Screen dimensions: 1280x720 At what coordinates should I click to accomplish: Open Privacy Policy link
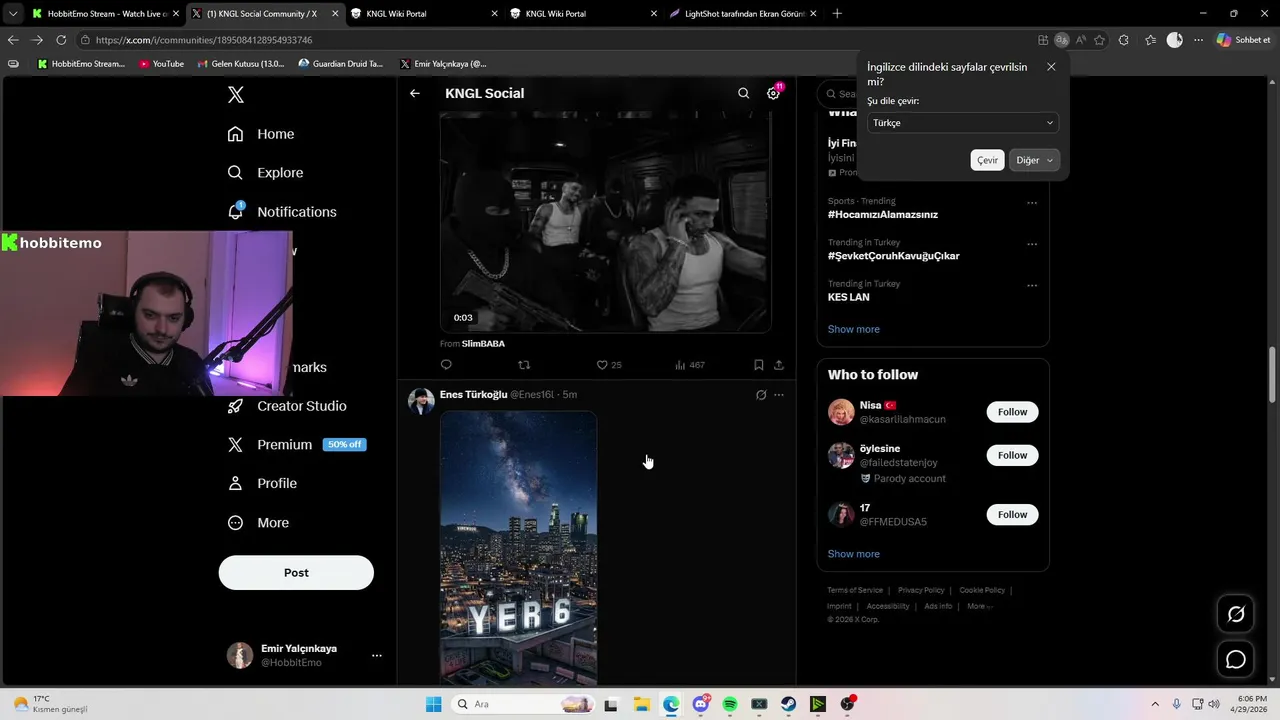point(921,590)
